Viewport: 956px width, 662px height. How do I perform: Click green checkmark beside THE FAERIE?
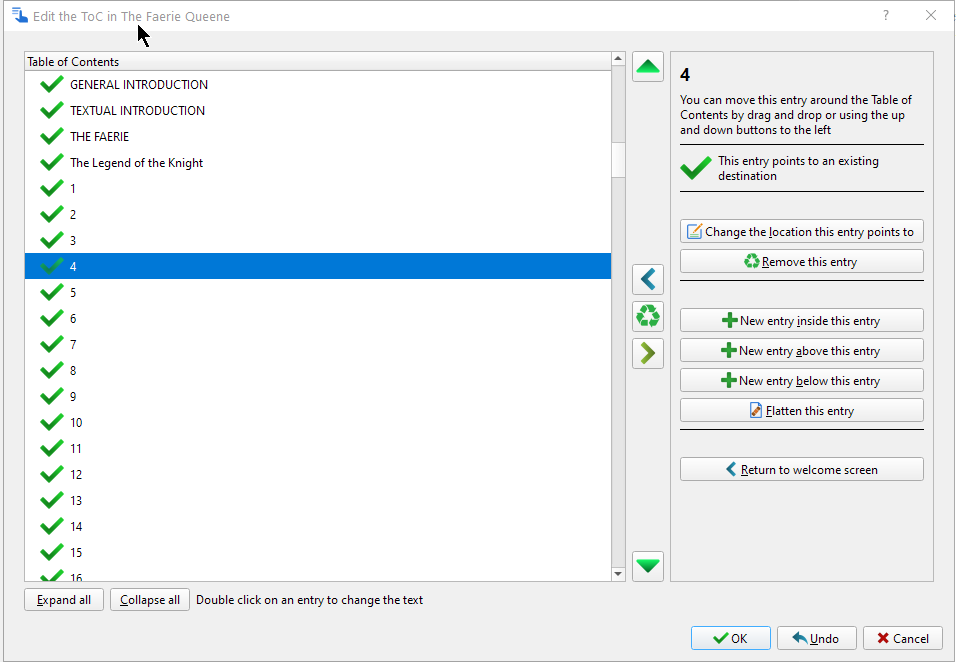pos(52,136)
